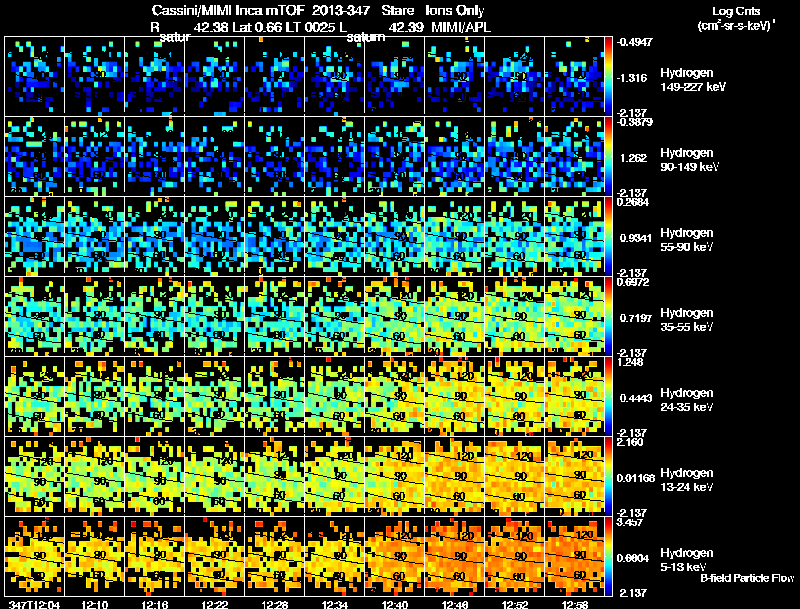Click the 12:58 time label
Image resolution: width=800 pixels, height=609 pixels.
pyautogui.click(x=575, y=604)
